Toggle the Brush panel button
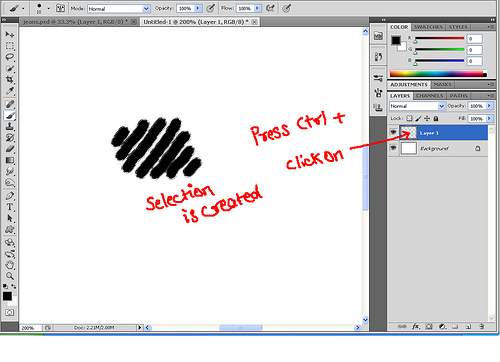Viewport: 500px width, 362px height. click(60, 8)
